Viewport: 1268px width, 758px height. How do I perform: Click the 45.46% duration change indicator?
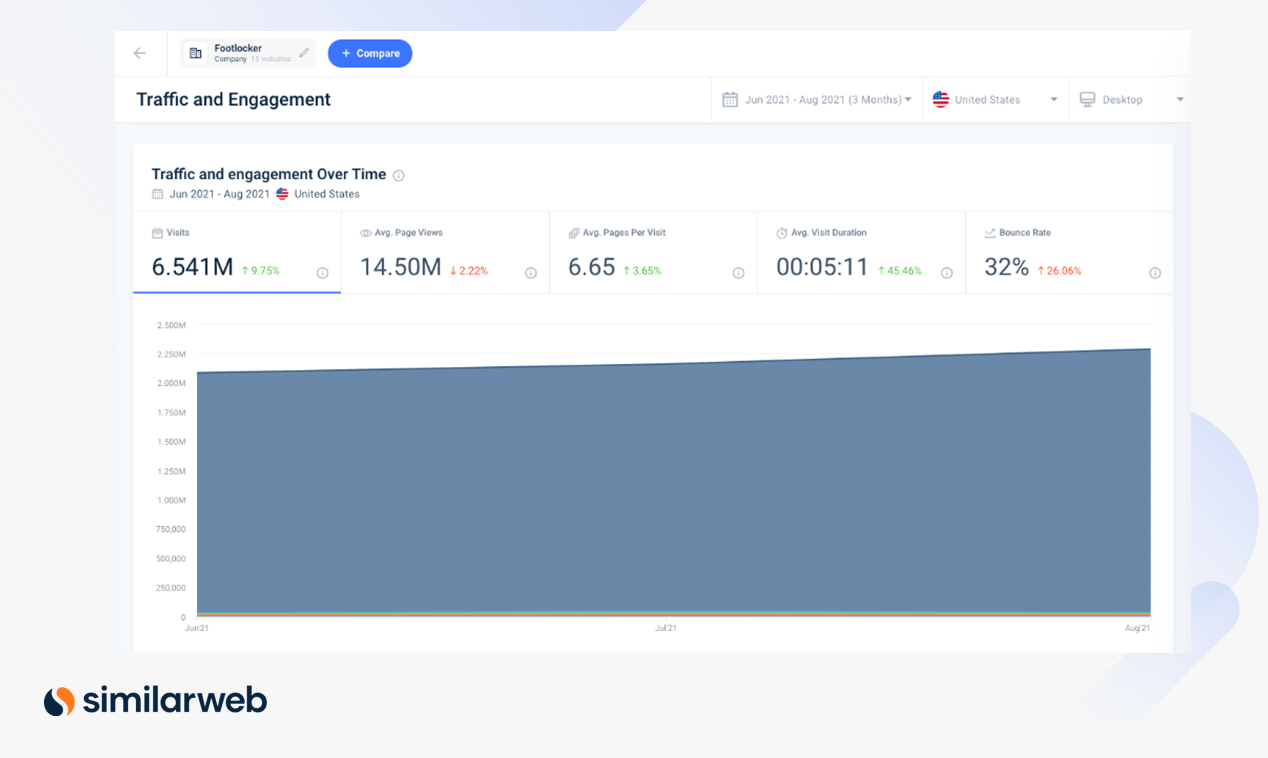900,271
